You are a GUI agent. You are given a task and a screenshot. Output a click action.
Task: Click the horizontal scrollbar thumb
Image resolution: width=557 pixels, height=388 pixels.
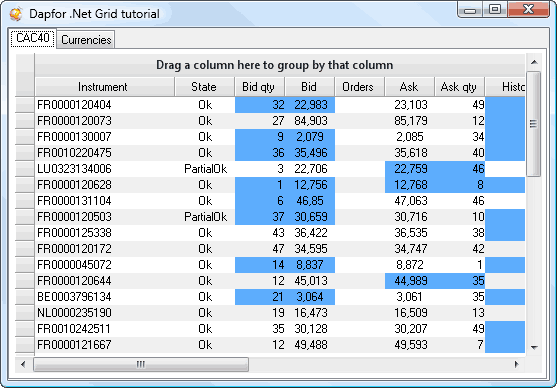pyautogui.click(x=141, y=364)
